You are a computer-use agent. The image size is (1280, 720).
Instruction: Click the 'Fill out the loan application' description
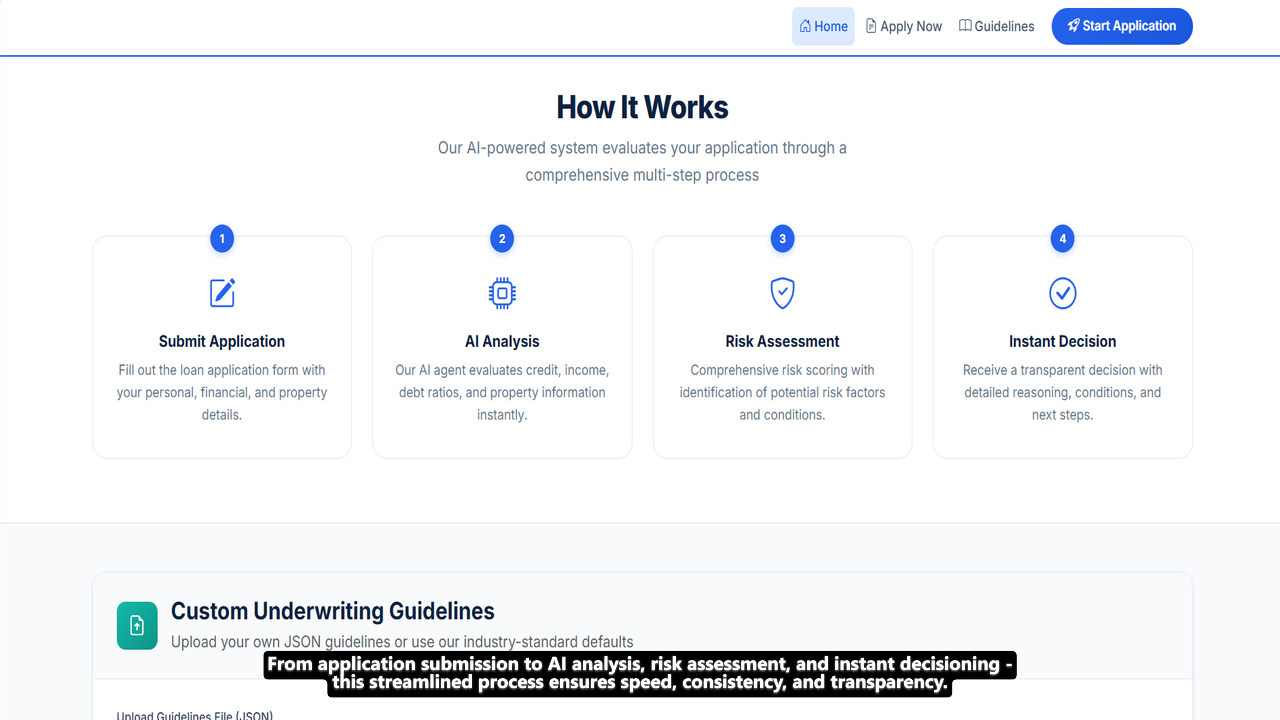pos(222,392)
